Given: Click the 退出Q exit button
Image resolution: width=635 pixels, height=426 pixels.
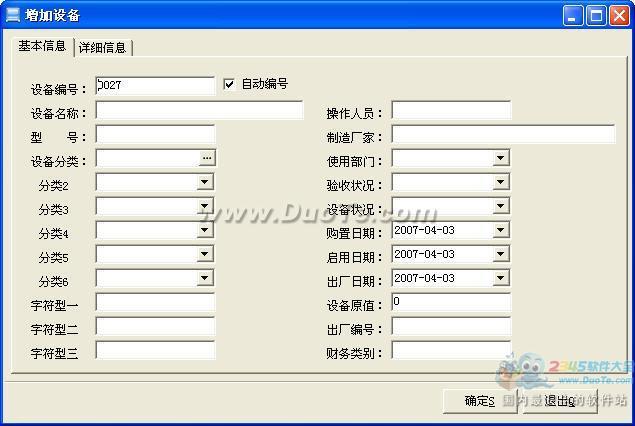Looking at the screenshot, I should (560, 401).
